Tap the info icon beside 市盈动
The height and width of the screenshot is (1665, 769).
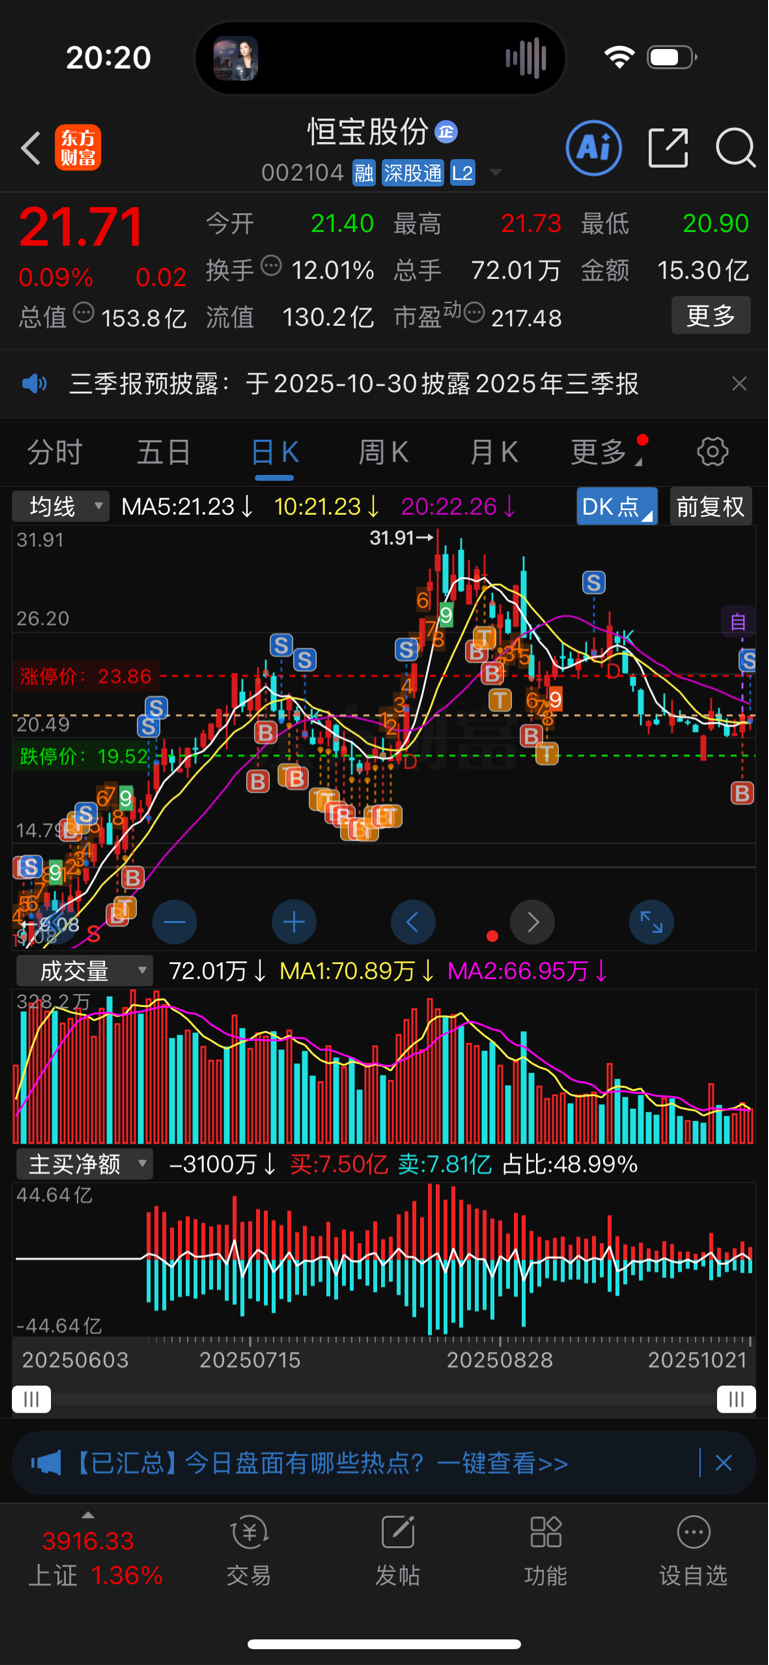tap(474, 313)
